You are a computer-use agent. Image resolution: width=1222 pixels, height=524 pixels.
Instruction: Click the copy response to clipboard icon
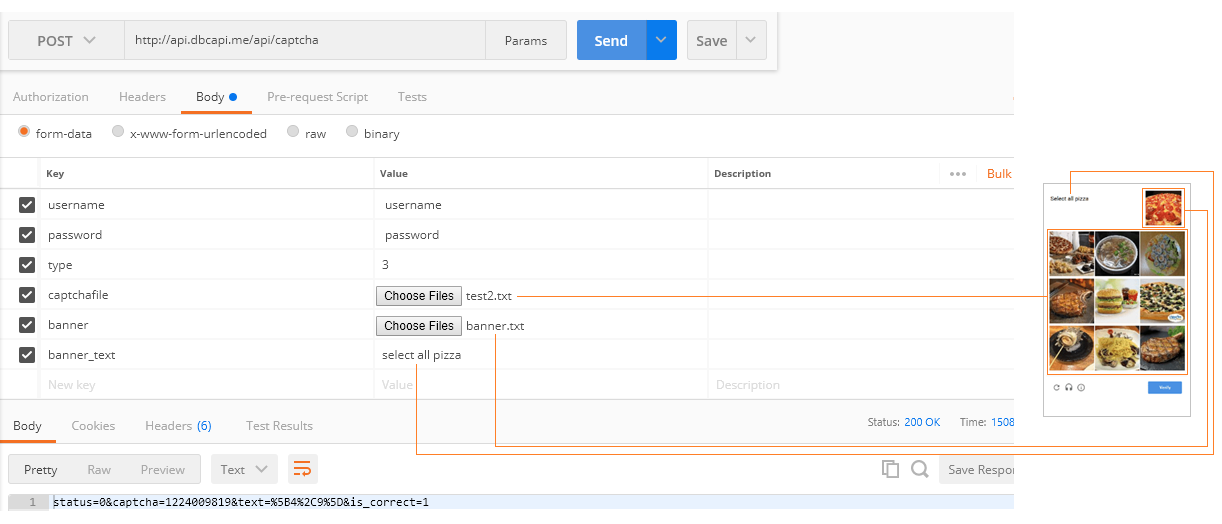890,469
